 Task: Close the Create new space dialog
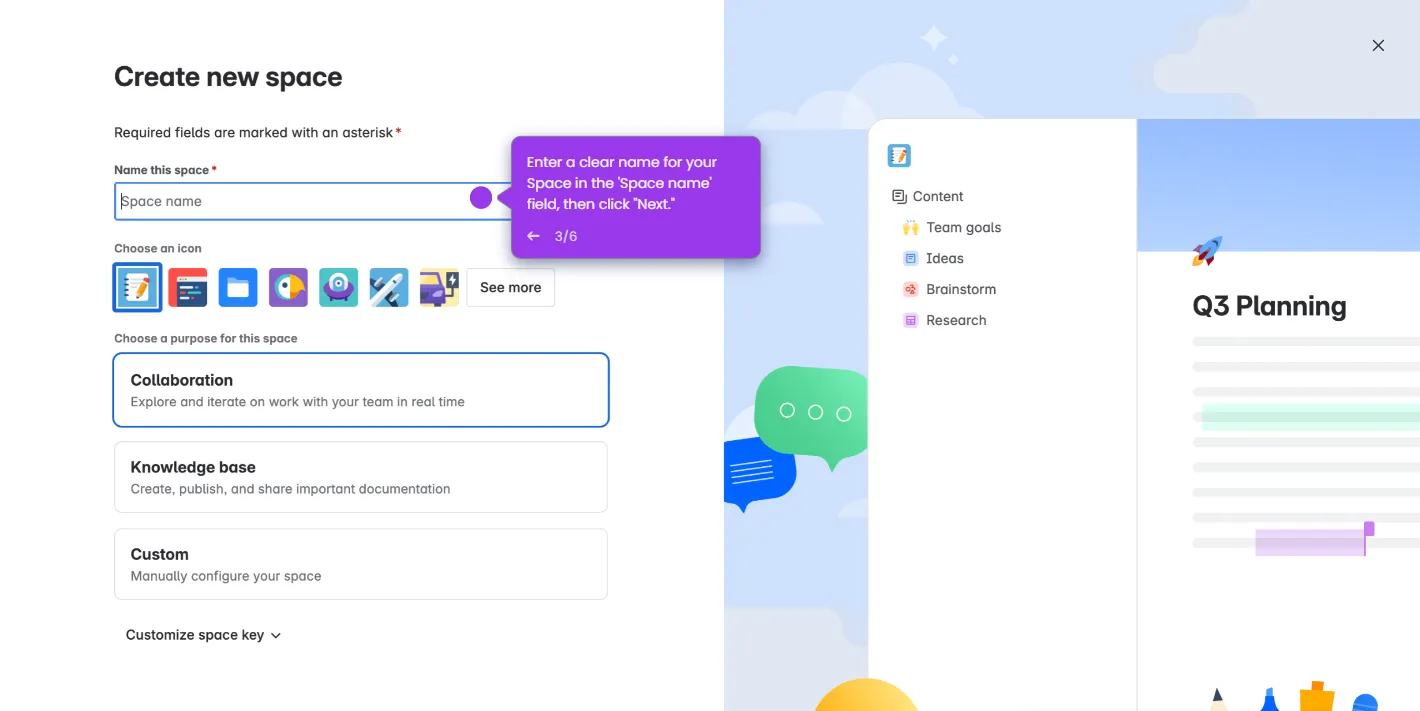tap(1378, 45)
